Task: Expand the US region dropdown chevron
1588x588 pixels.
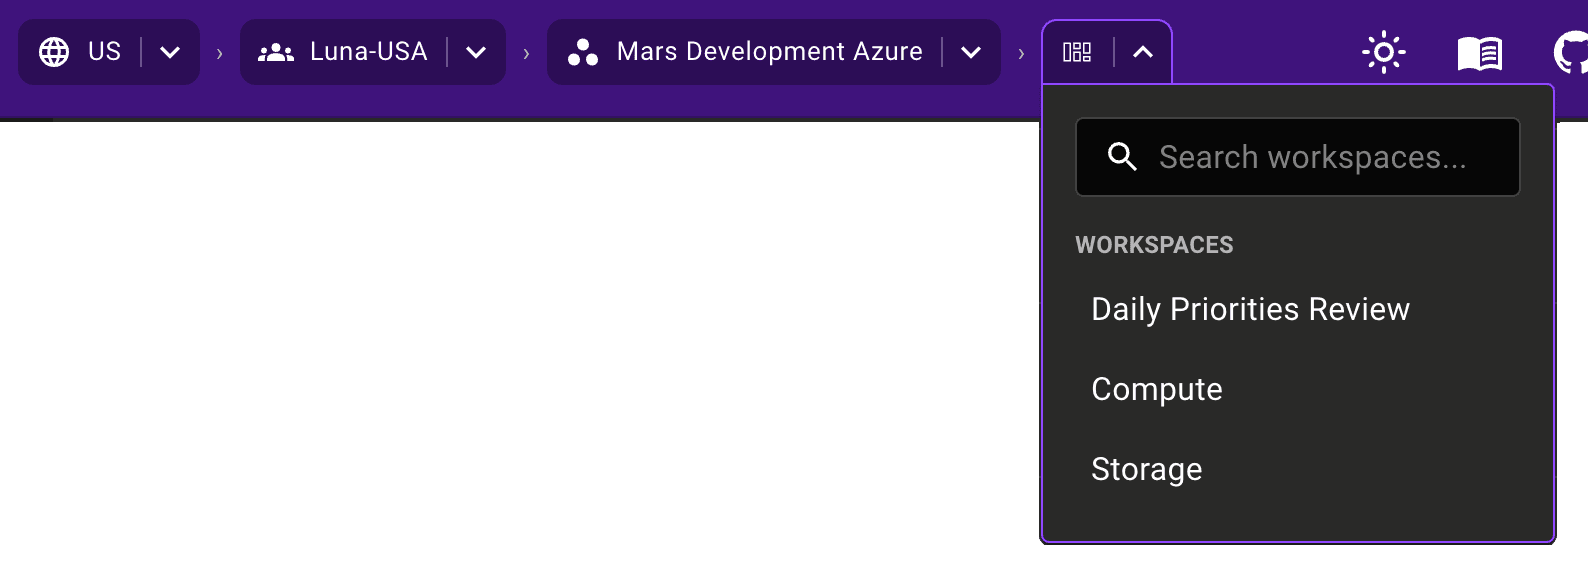Action: (170, 52)
